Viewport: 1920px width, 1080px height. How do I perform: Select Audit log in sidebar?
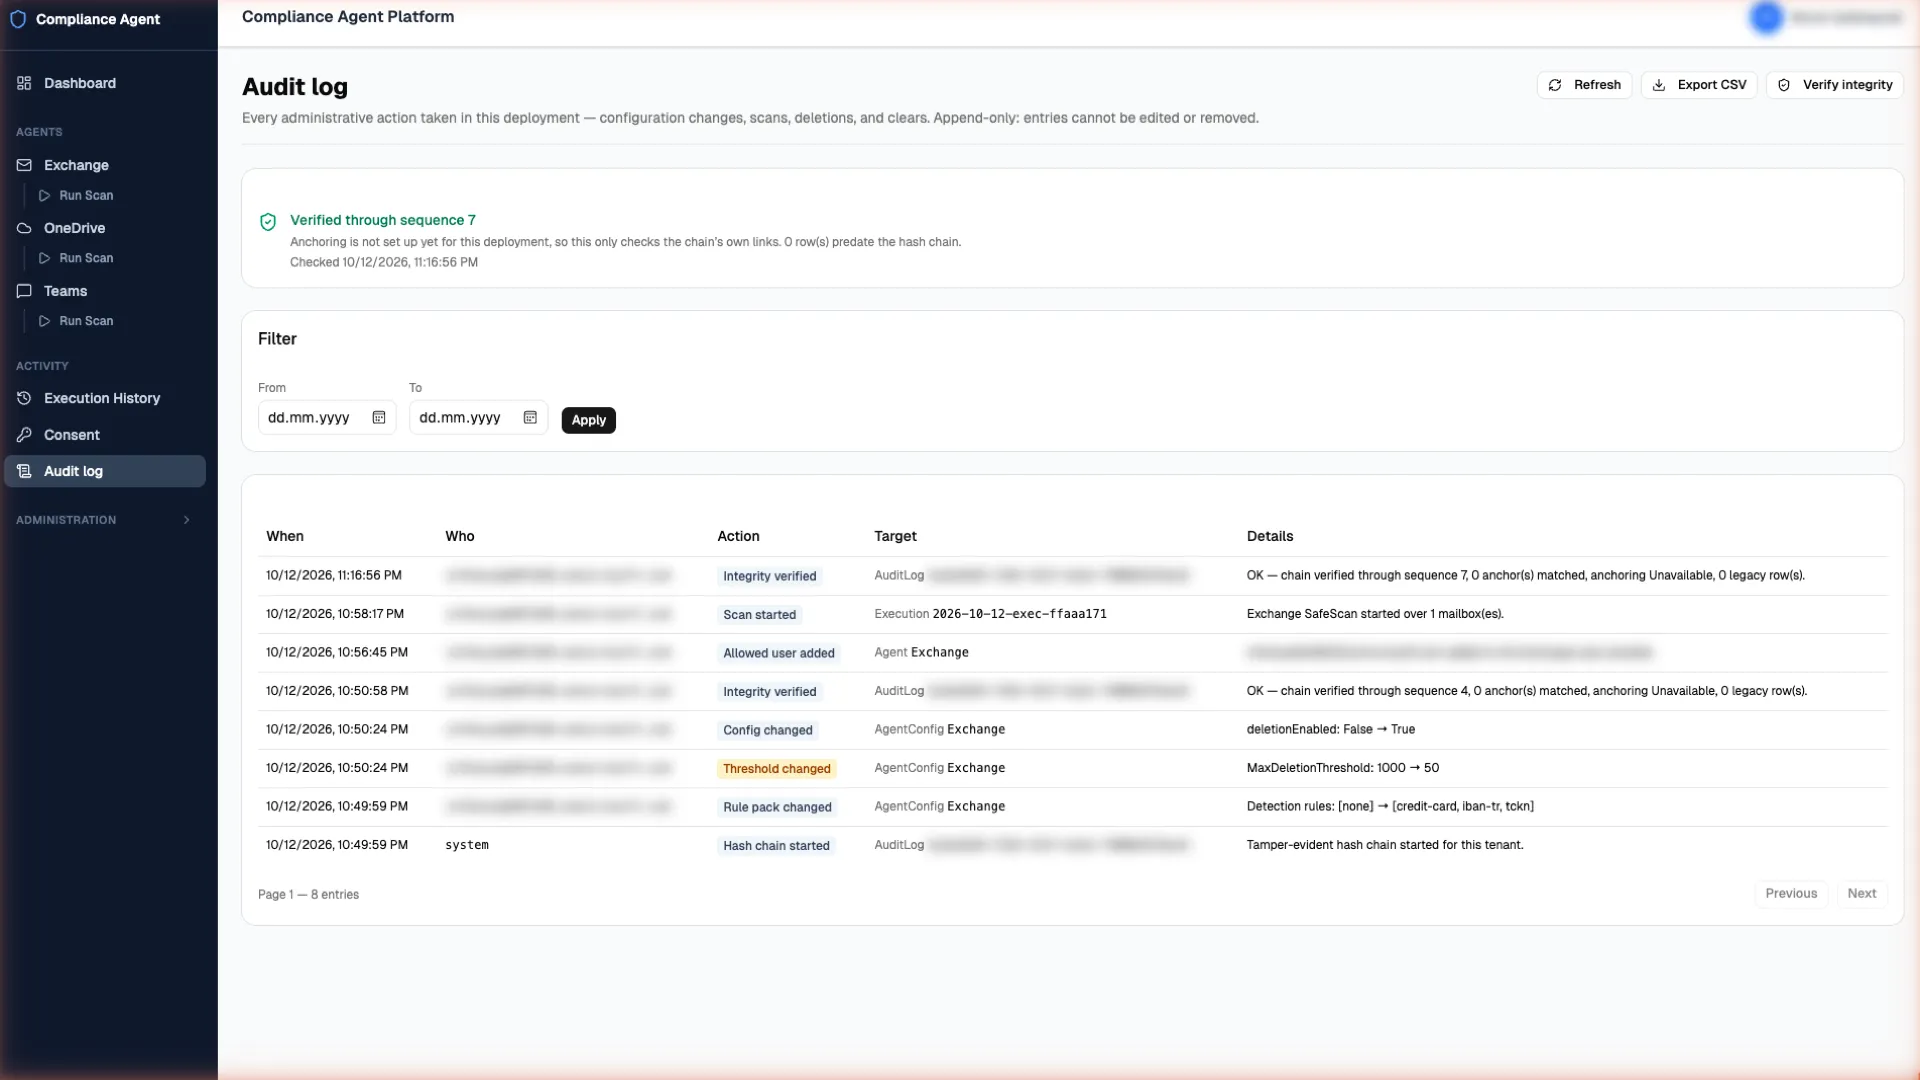click(105, 471)
